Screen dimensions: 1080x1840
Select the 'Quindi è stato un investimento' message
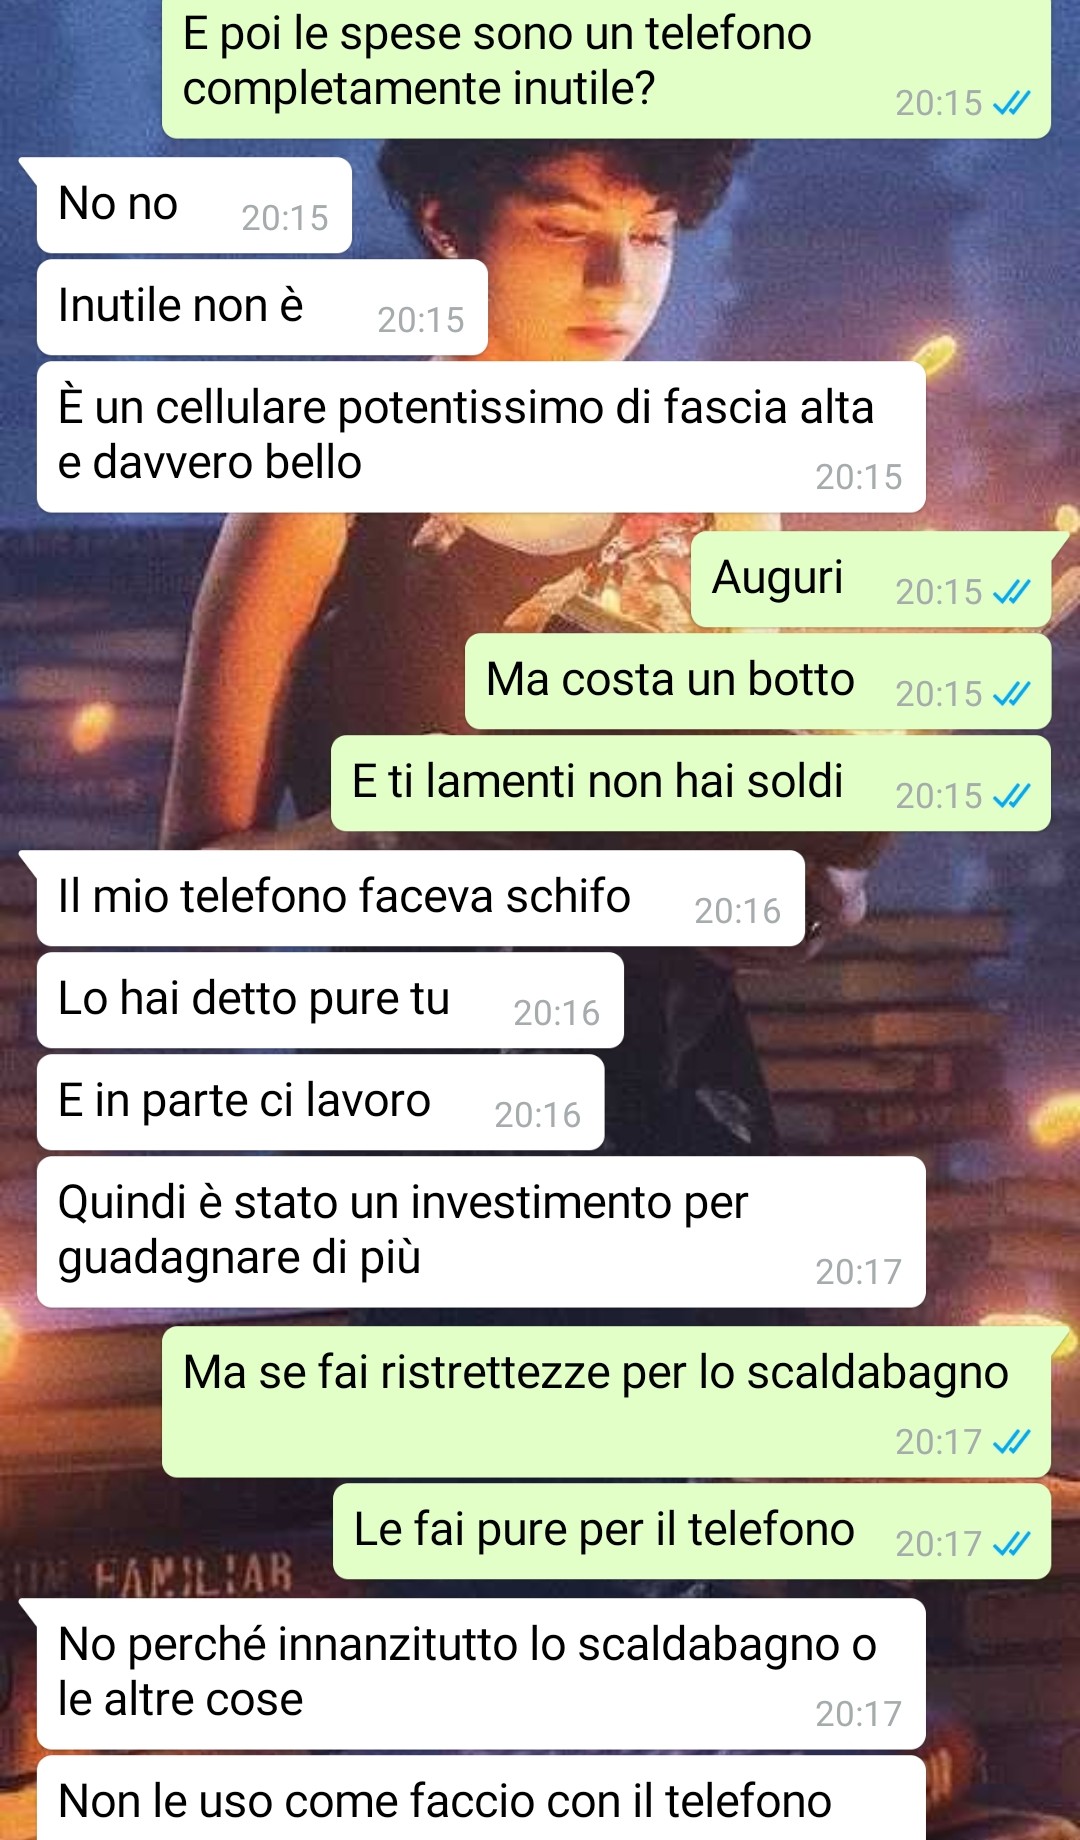pyautogui.click(x=481, y=1232)
